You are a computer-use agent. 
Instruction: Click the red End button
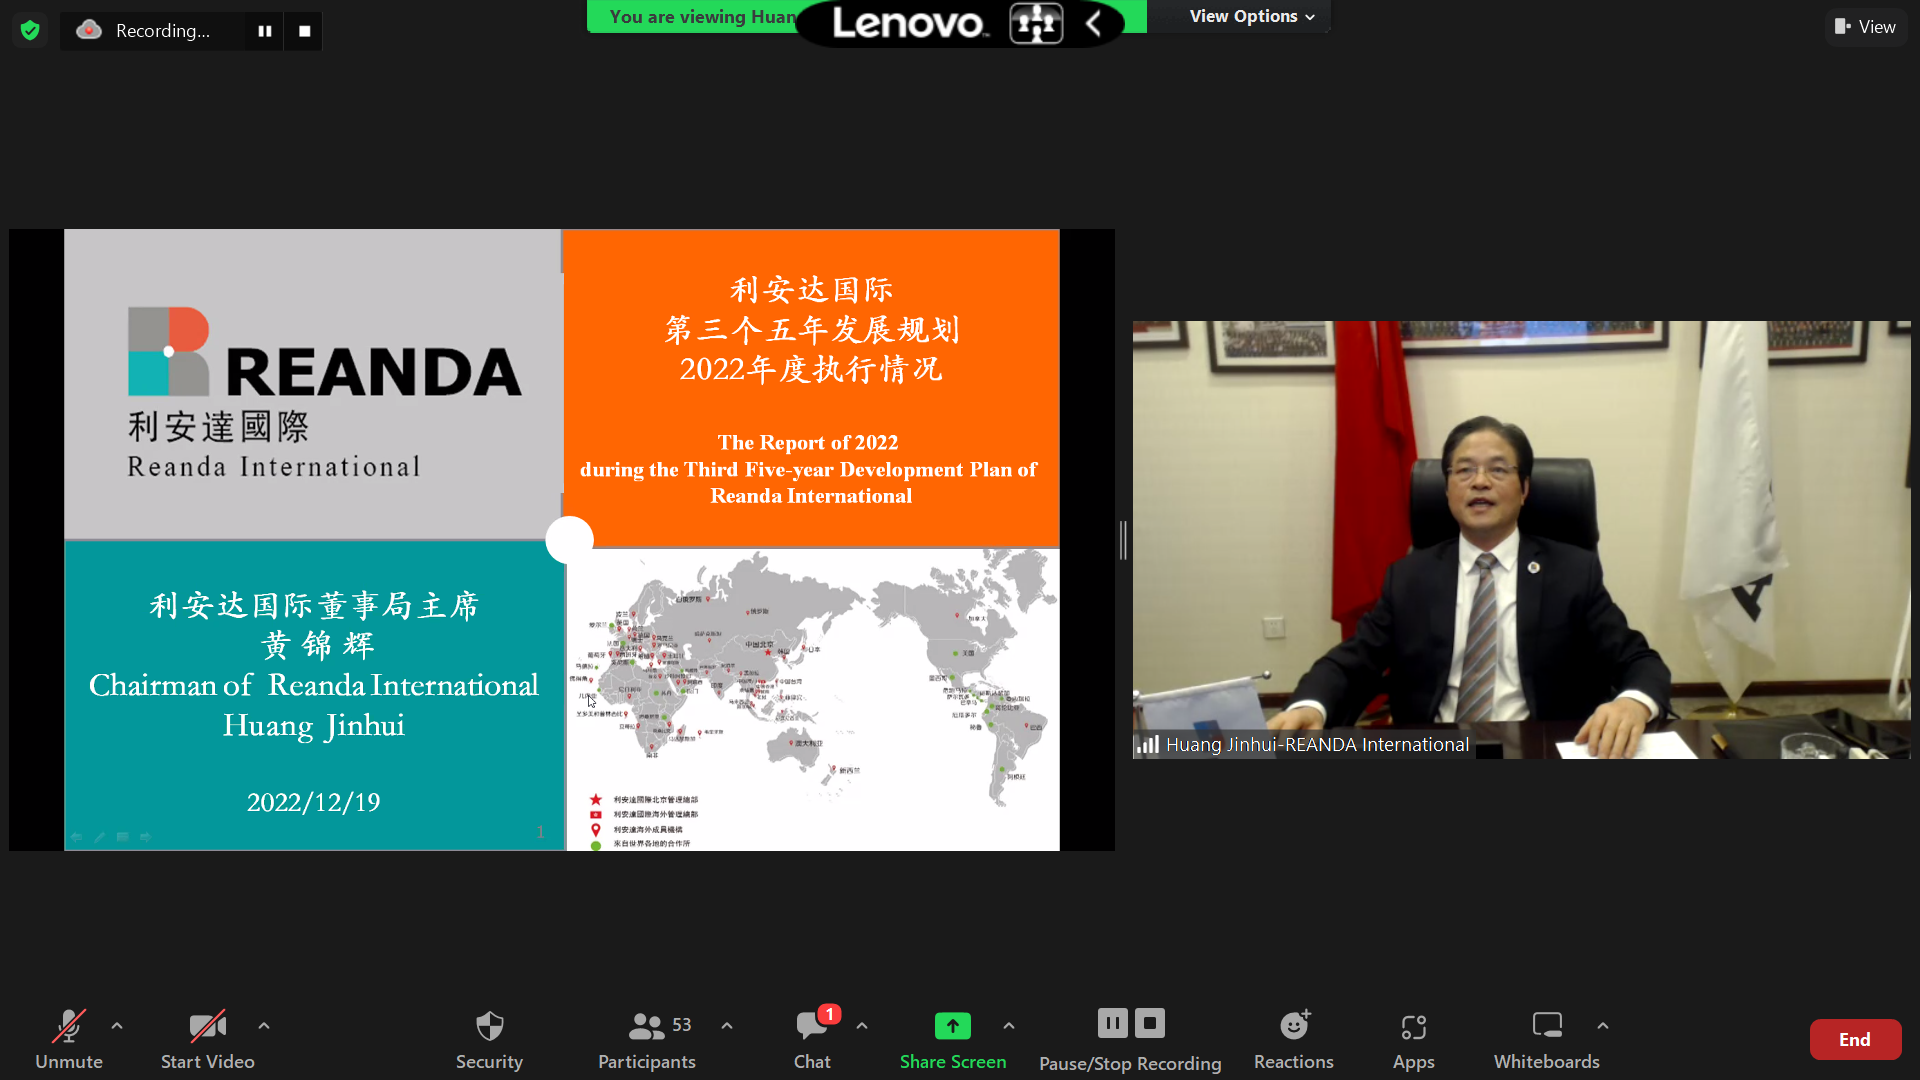(x=1855, y=1040)
